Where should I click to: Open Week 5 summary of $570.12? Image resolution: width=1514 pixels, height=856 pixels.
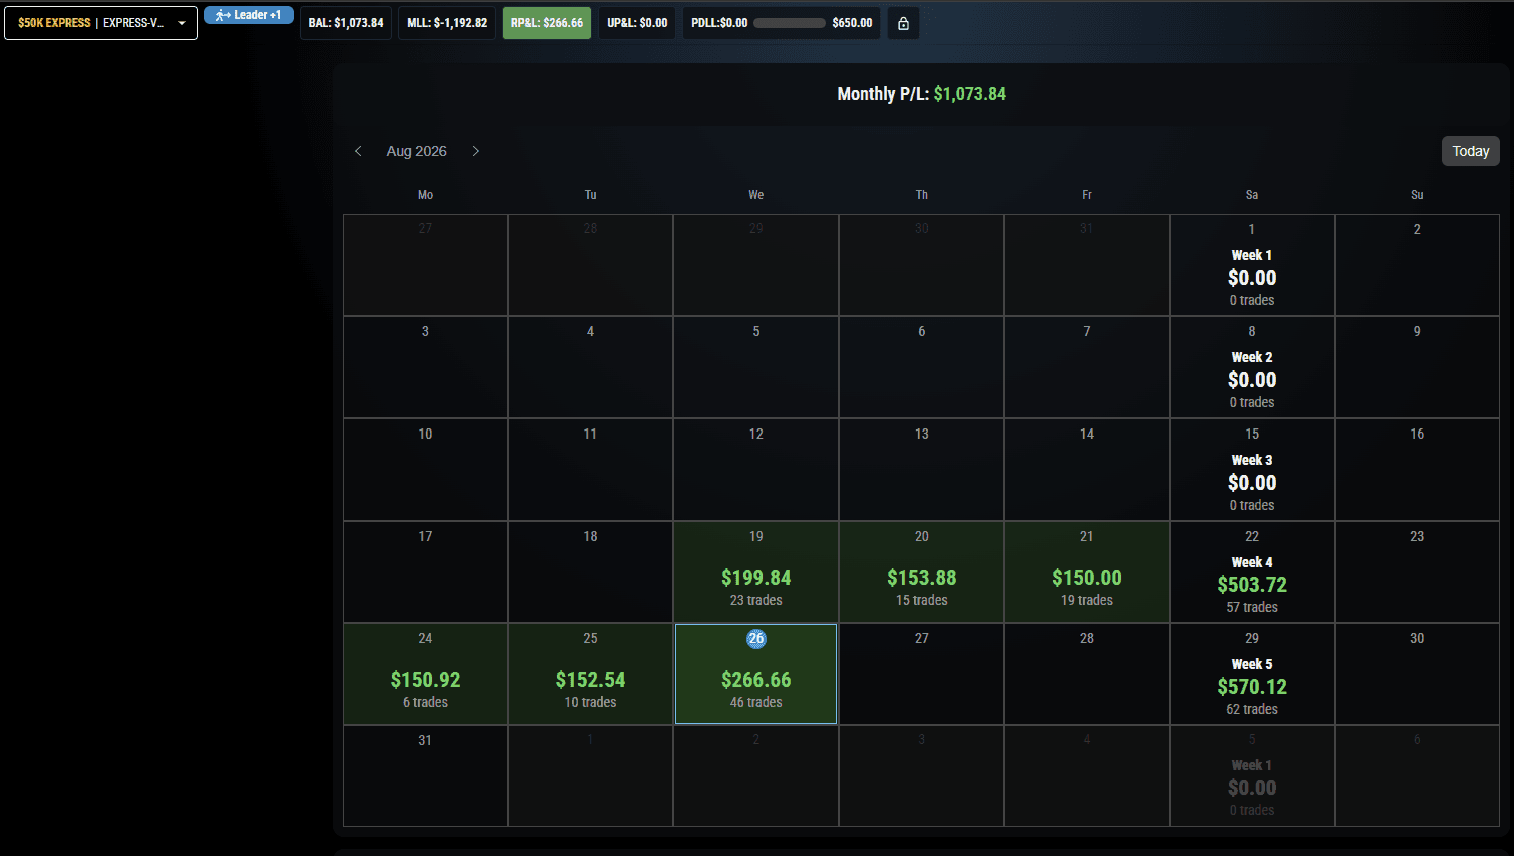(1252, 674)
